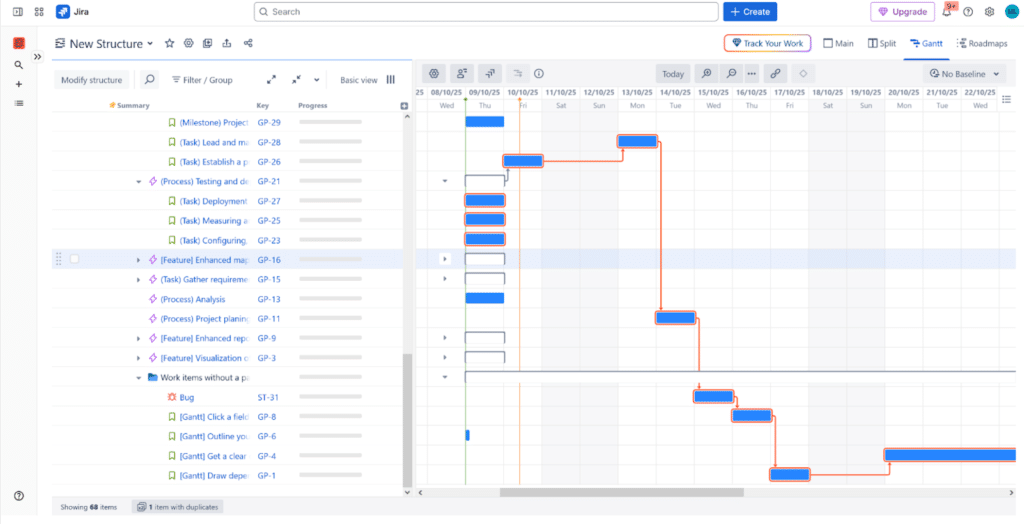1024x524 pixels.
Task: Open the Jira notifications bell
Action: (946, 12)
